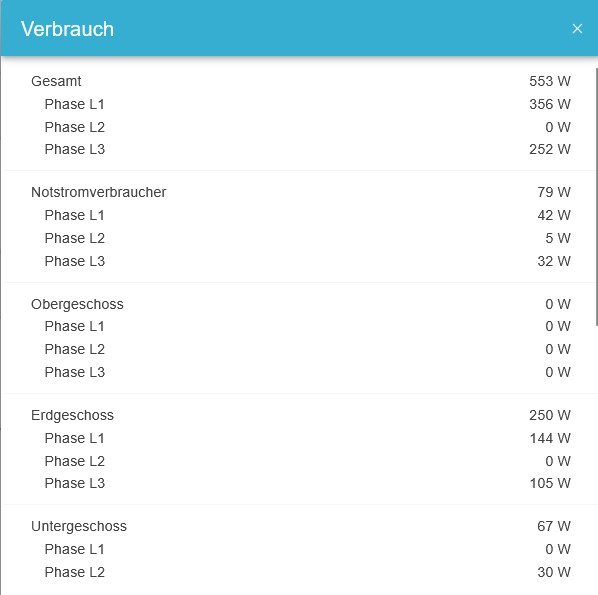Select the Obergeschoss section label
The height and width of the screenshot is (595, 598).
[77, 304]
